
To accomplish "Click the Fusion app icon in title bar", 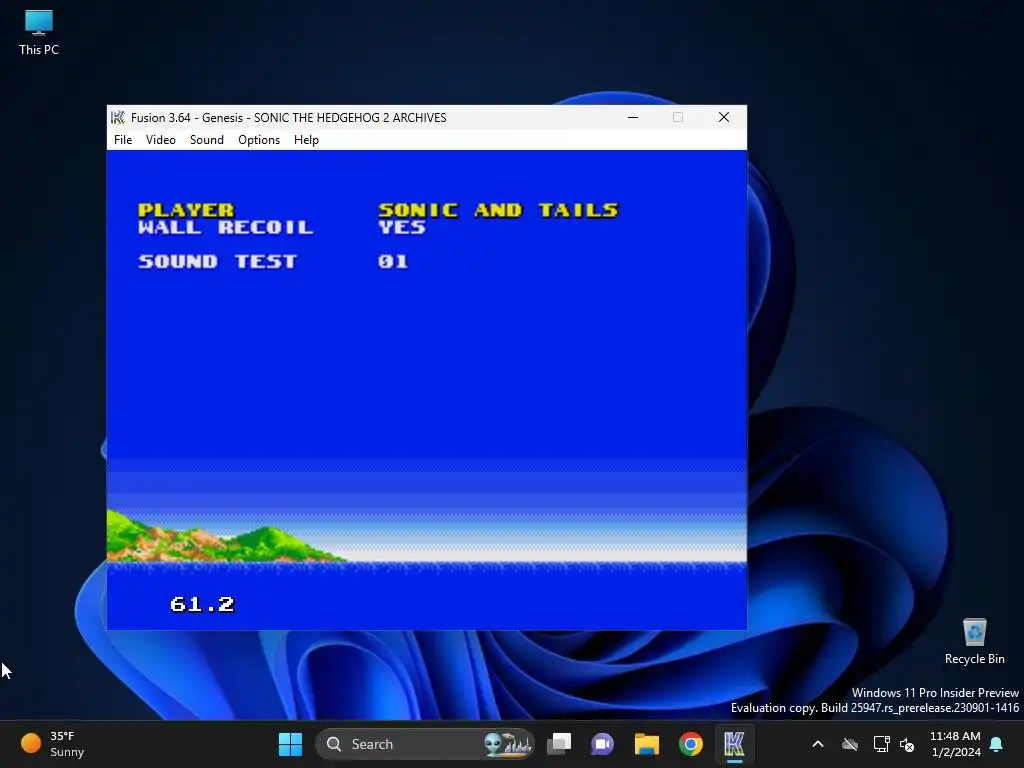I will [x=118, y=118].
